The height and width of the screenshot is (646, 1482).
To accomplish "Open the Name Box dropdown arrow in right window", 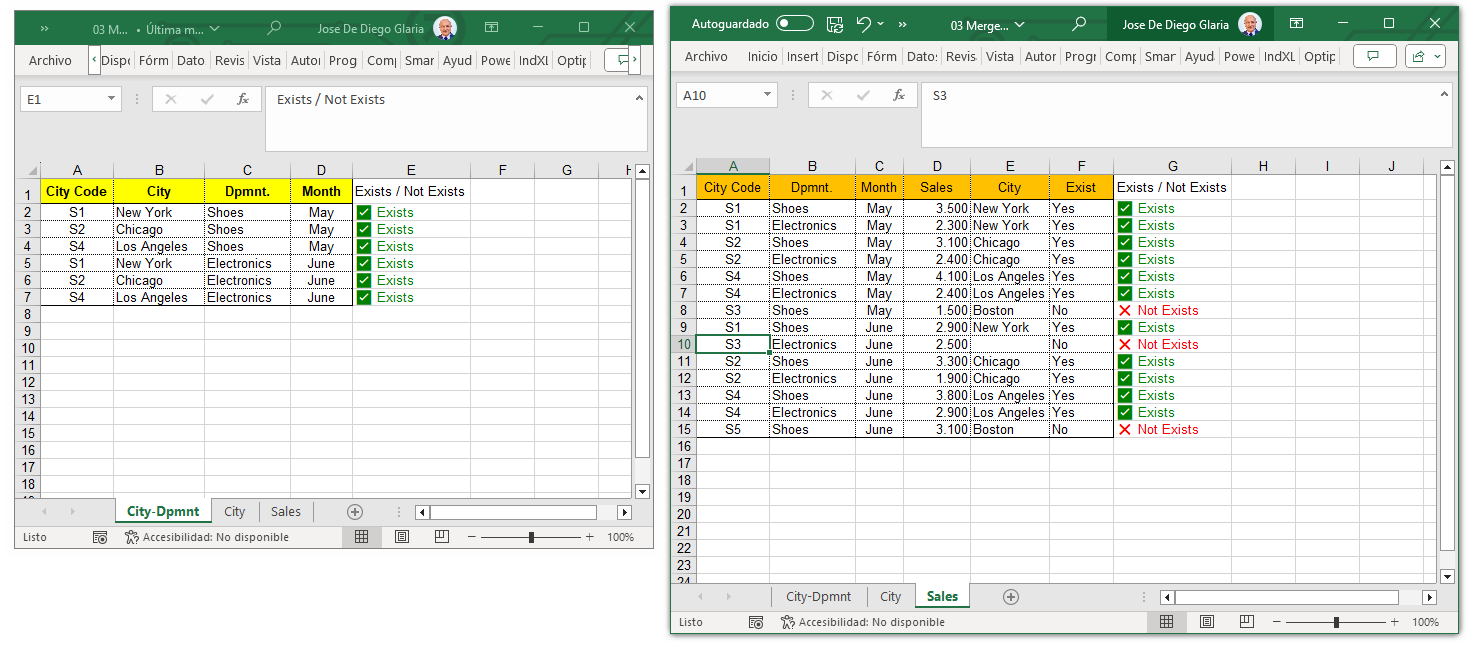I will 767,95.
